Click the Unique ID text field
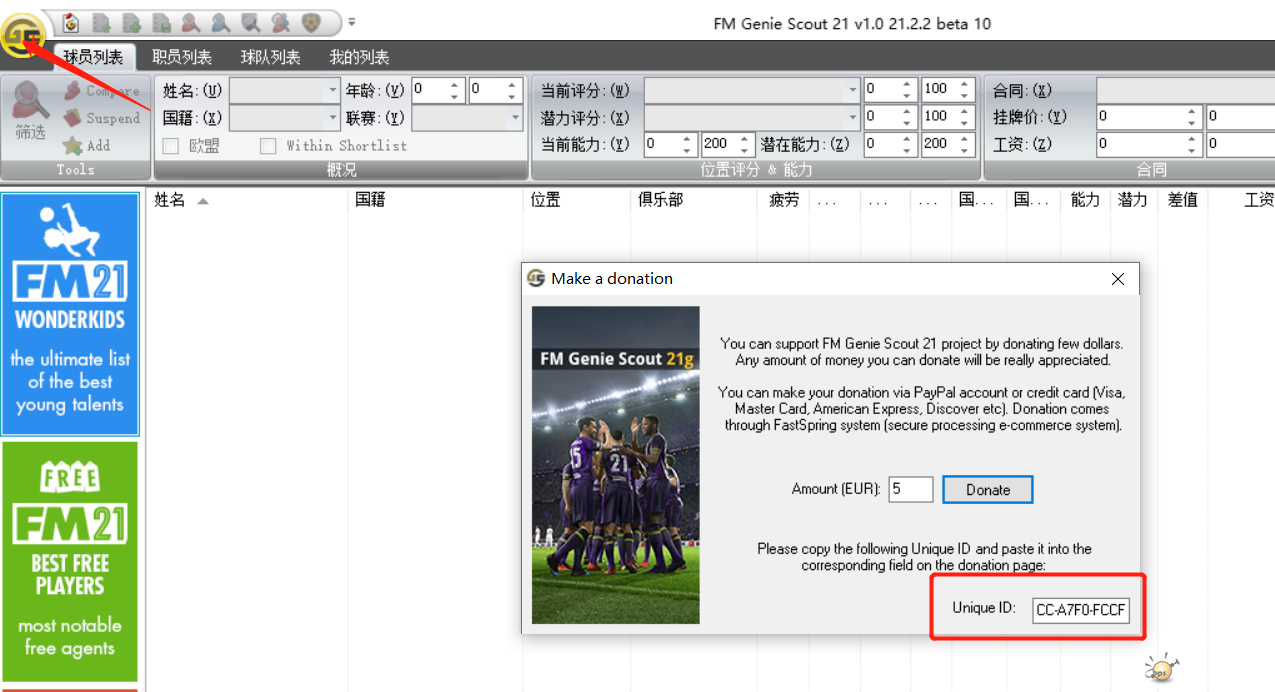 (1081, 609)
